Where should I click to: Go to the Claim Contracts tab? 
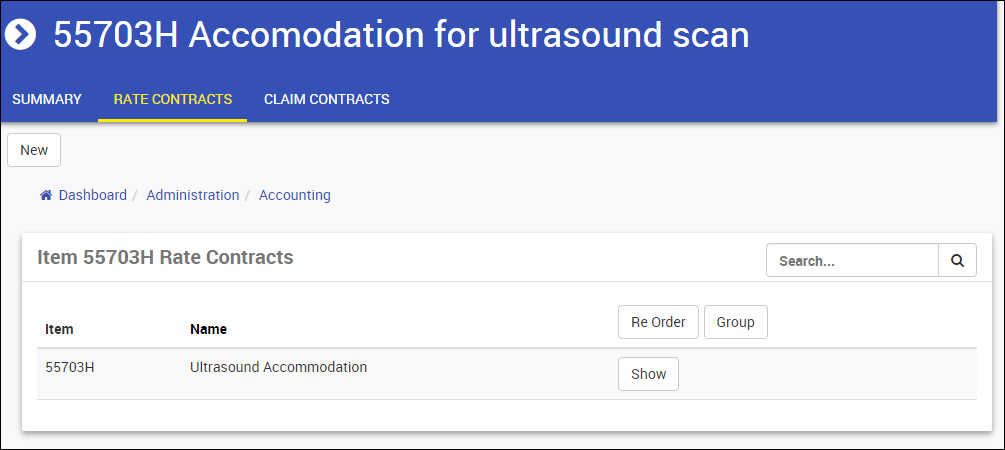[x=327, y=100]
